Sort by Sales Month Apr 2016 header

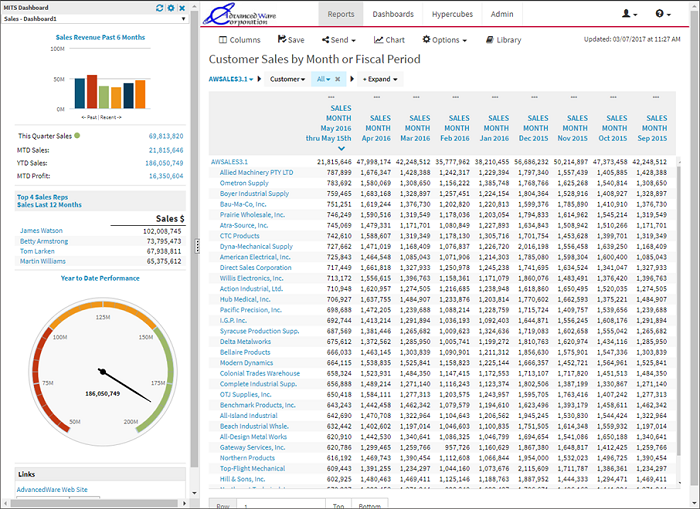[x=378, y=128]
